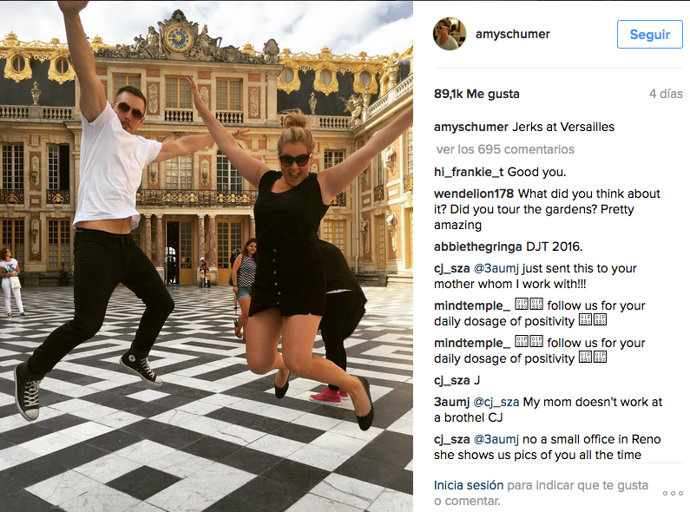This screenshot has height=512, width=690.
Task: Click the Seguir follow button
Action: tap(650, 34)
